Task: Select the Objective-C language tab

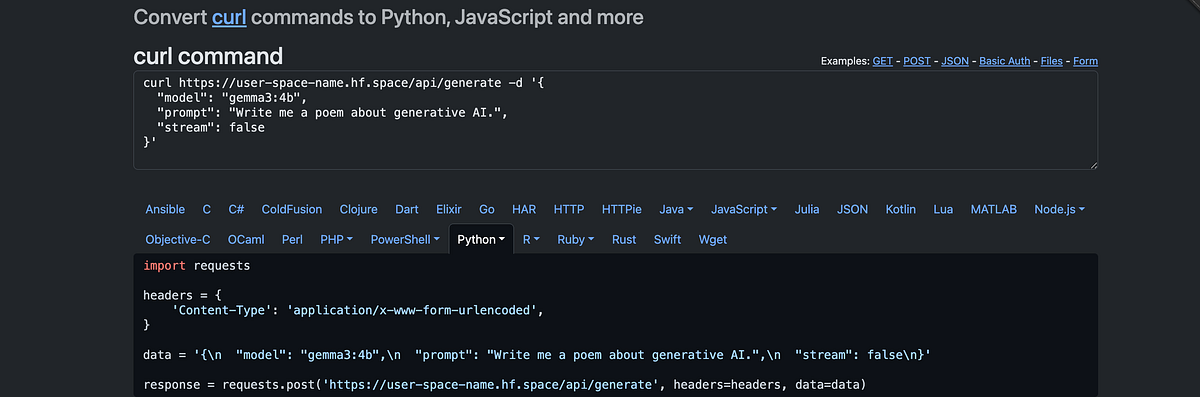Action: (178, 239)
